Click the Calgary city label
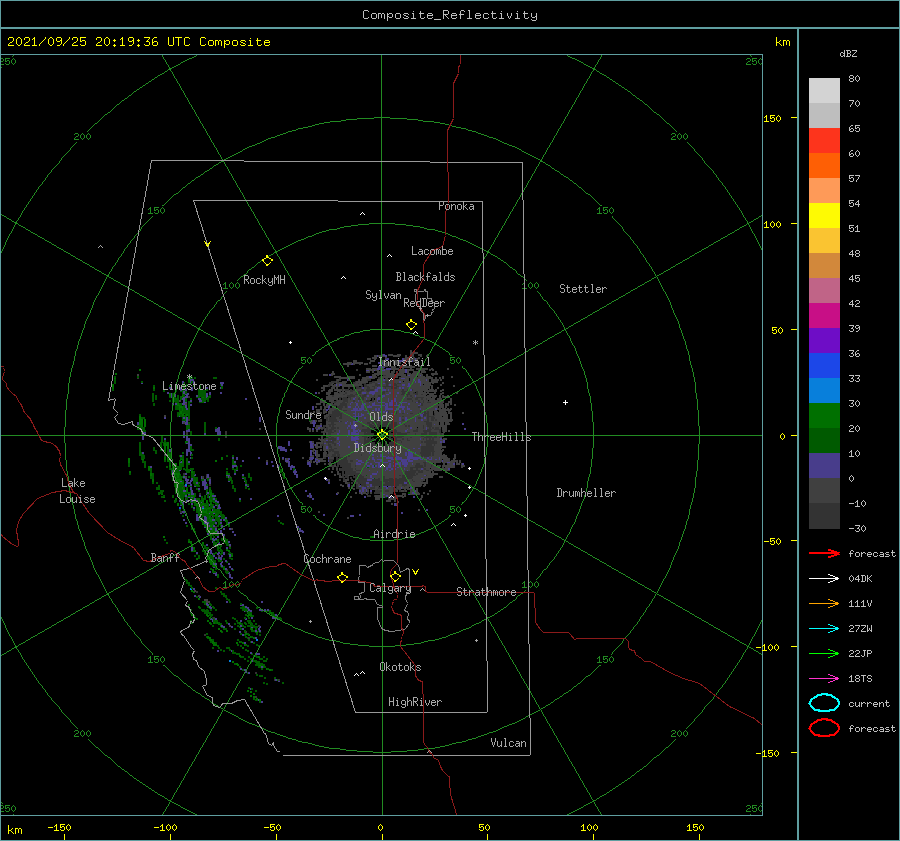The image size is (900, 841). (390, 588)
